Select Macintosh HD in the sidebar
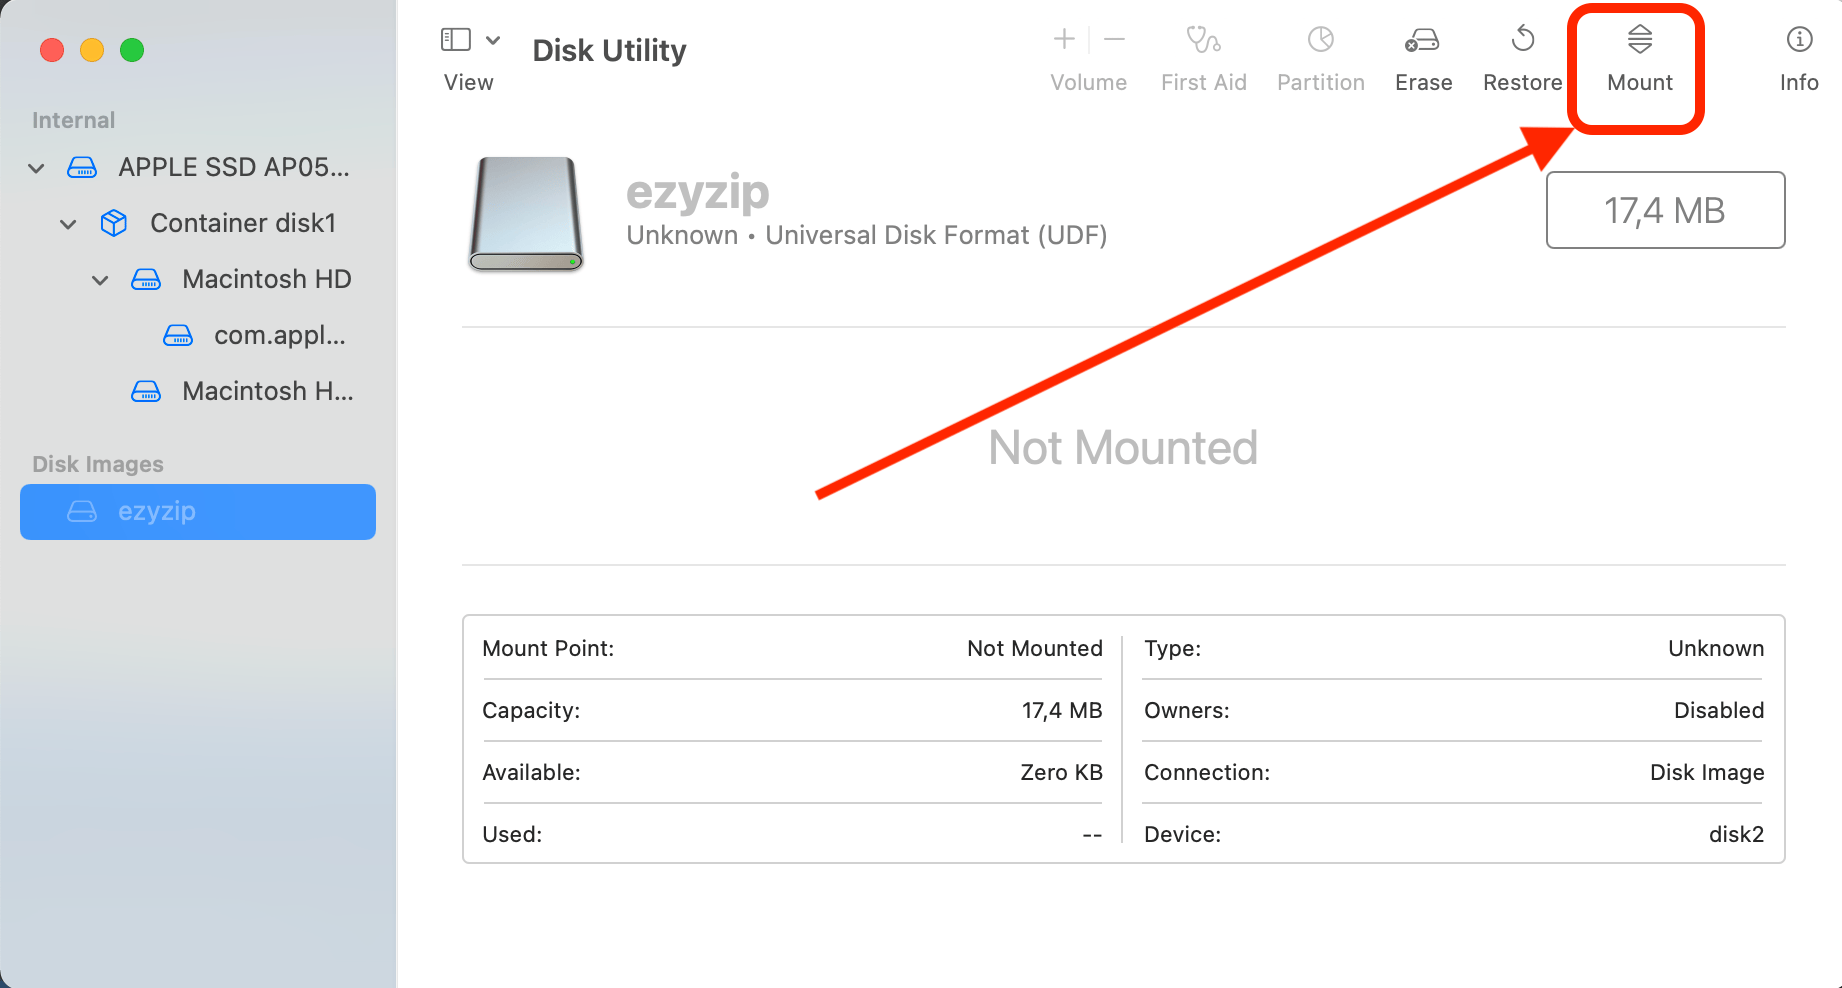1842x988 pixels. [266, 279]
